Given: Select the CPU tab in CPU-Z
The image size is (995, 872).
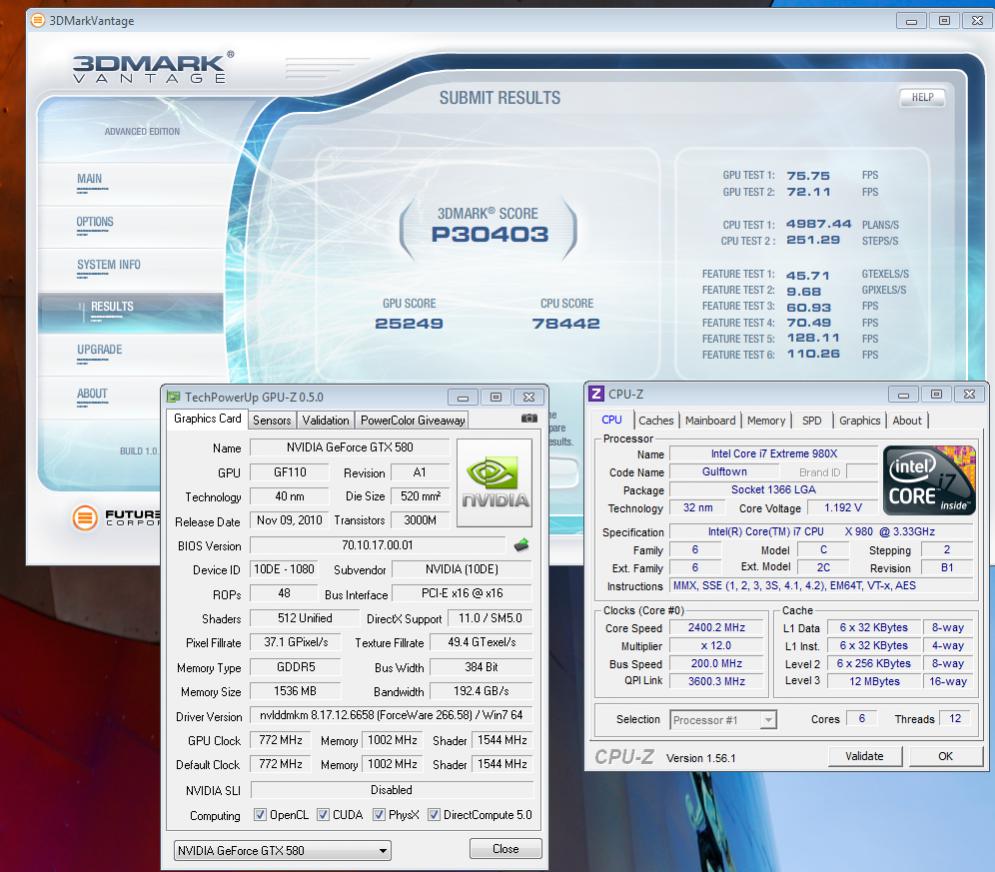Looking at the screenshot, I should [612, 419].
